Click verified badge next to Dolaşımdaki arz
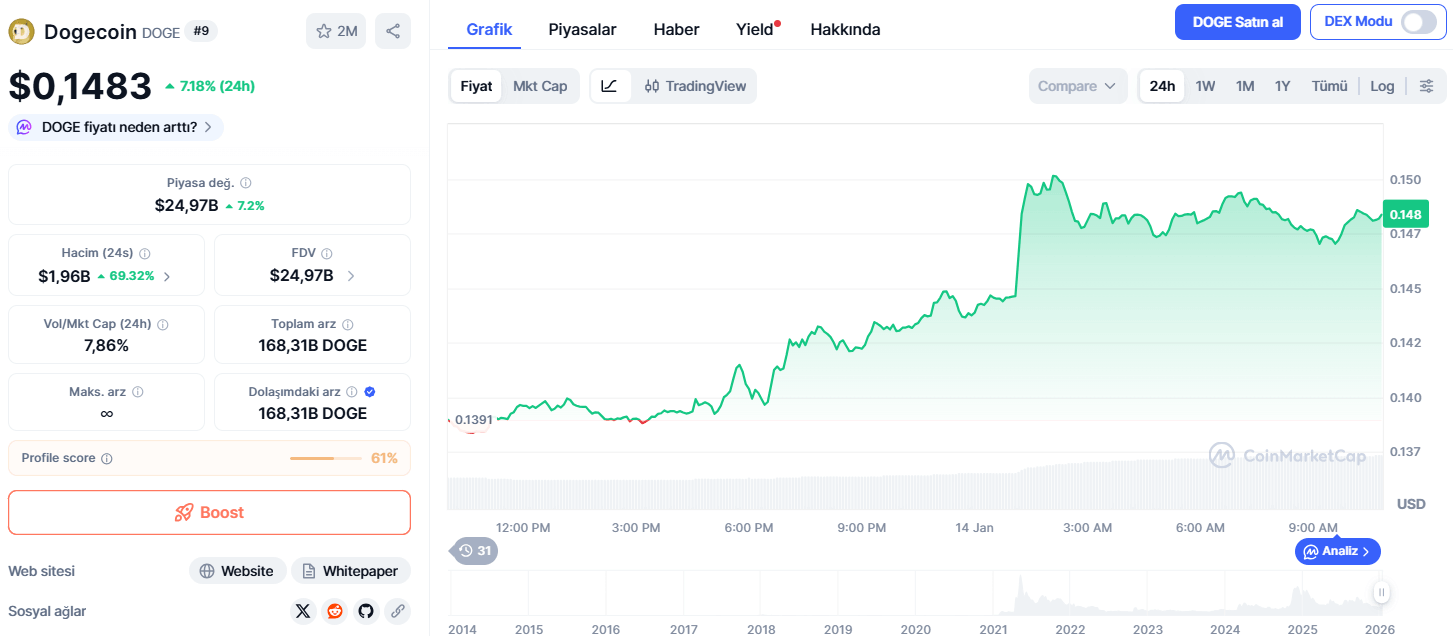Viewport: 1453px width, 636px height. [x=370, y=392]
